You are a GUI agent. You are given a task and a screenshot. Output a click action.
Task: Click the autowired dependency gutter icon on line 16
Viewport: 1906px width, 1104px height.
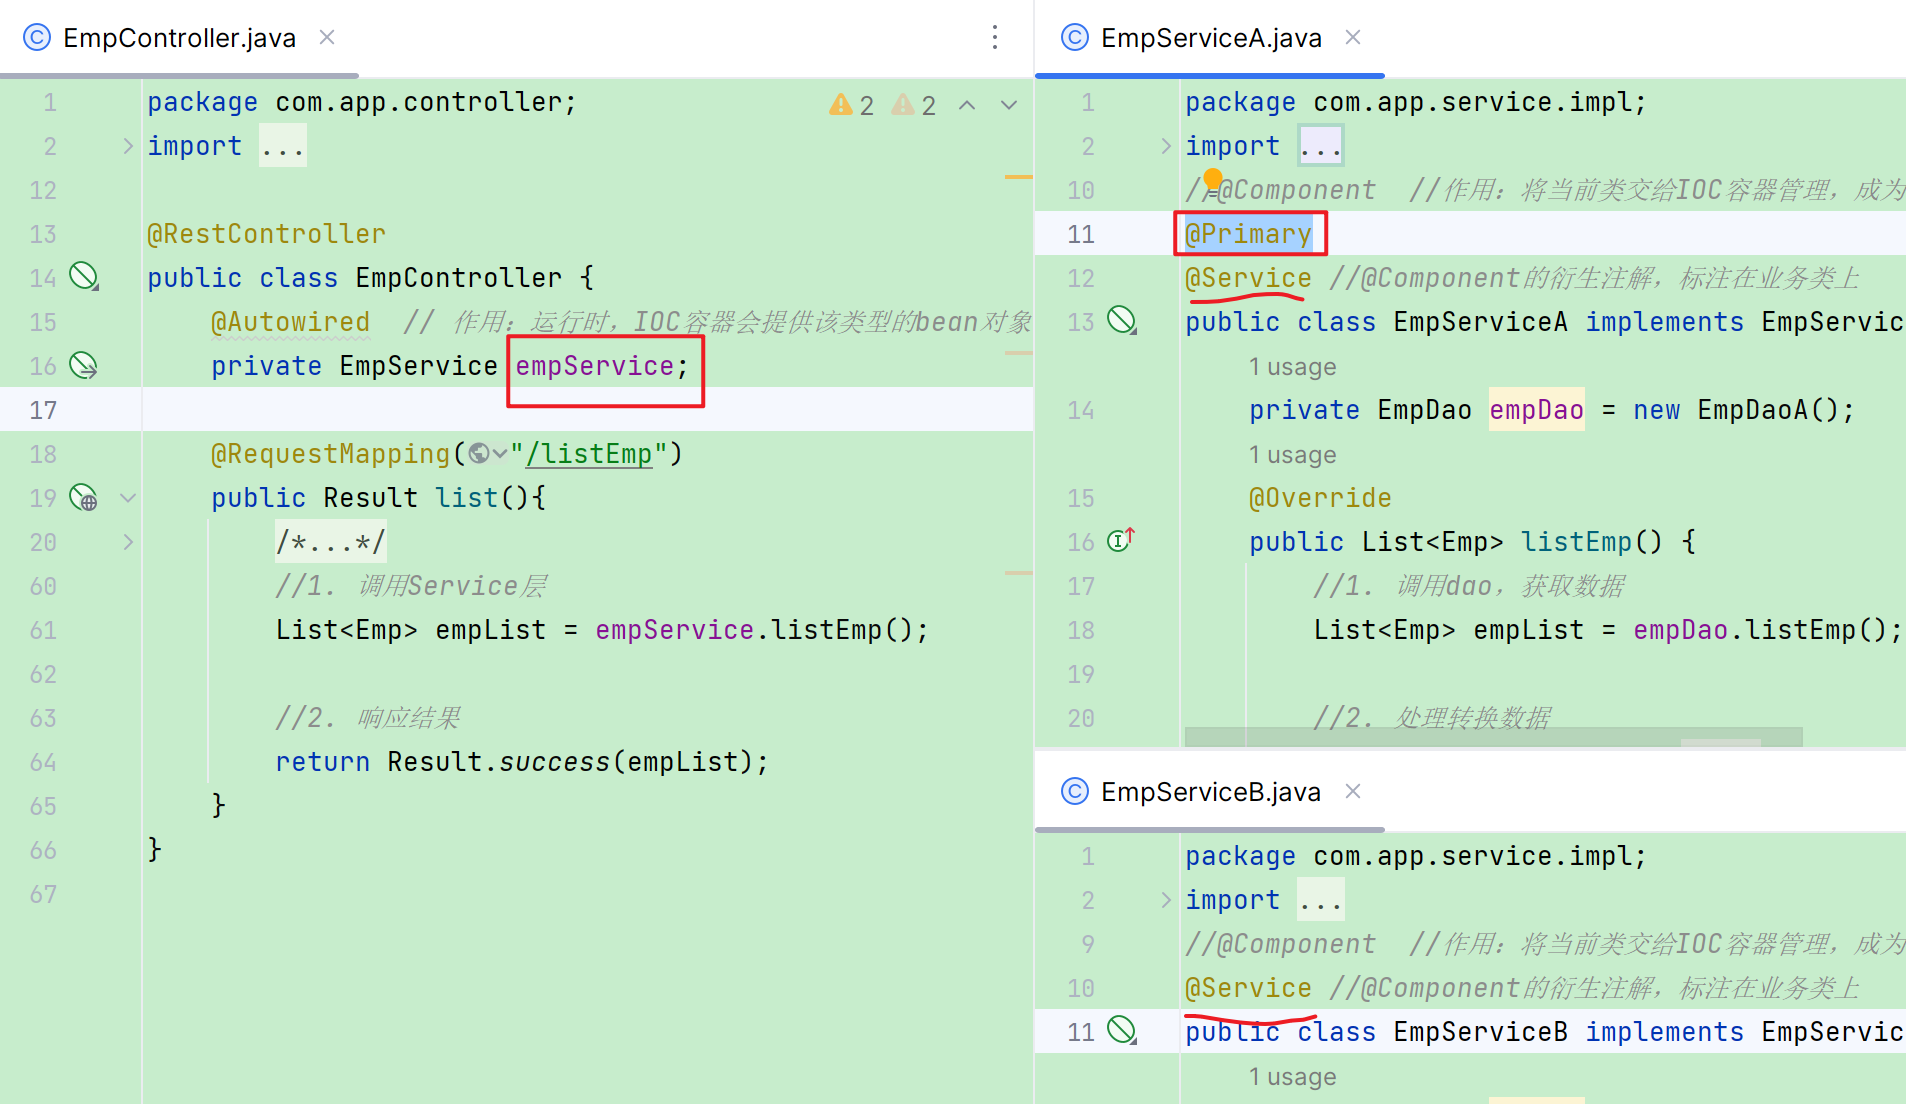click(84, 365)
